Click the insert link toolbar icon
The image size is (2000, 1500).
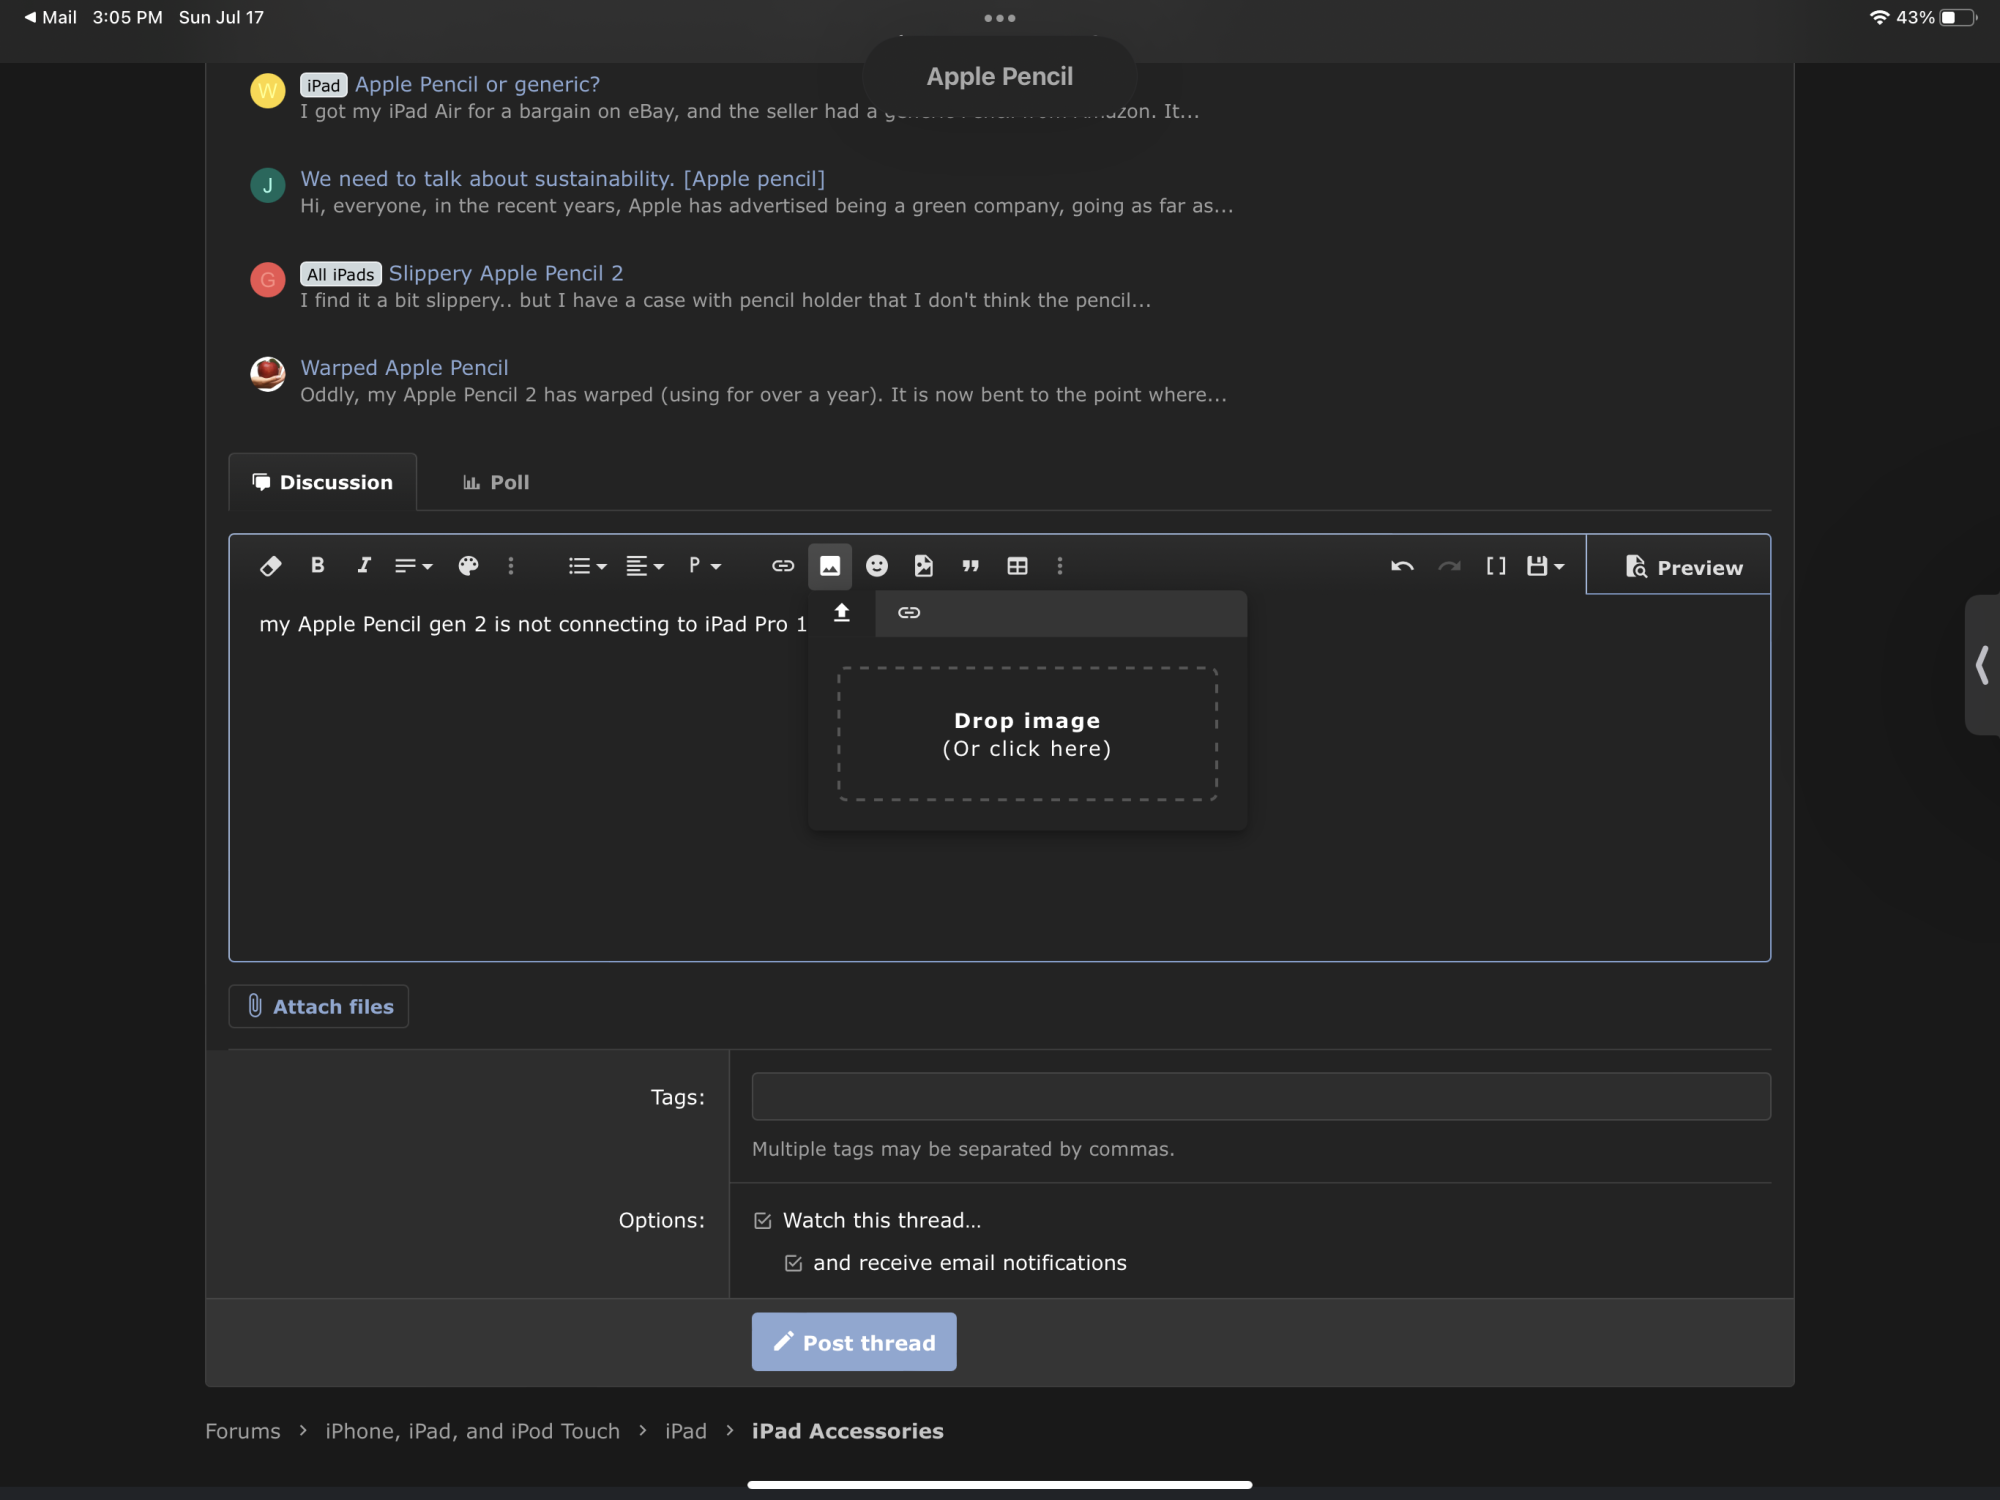(x=783, y=566)
